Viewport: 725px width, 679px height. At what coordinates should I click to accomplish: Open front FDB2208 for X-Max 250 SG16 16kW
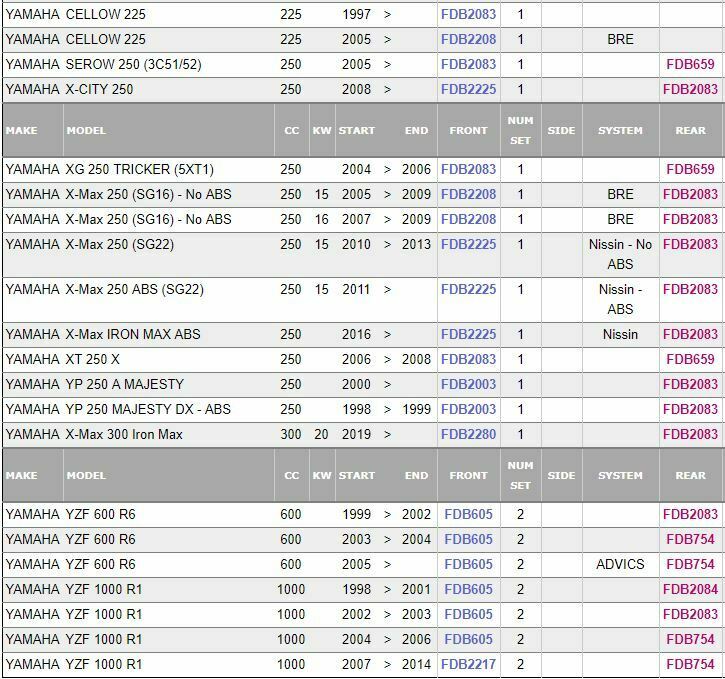468,219
